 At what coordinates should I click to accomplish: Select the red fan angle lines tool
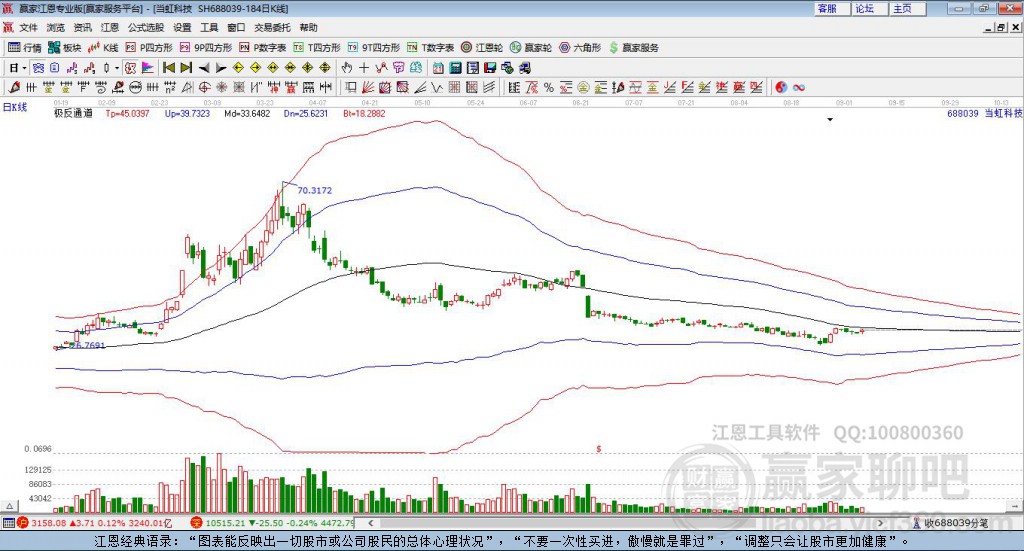tap(367, 87)
